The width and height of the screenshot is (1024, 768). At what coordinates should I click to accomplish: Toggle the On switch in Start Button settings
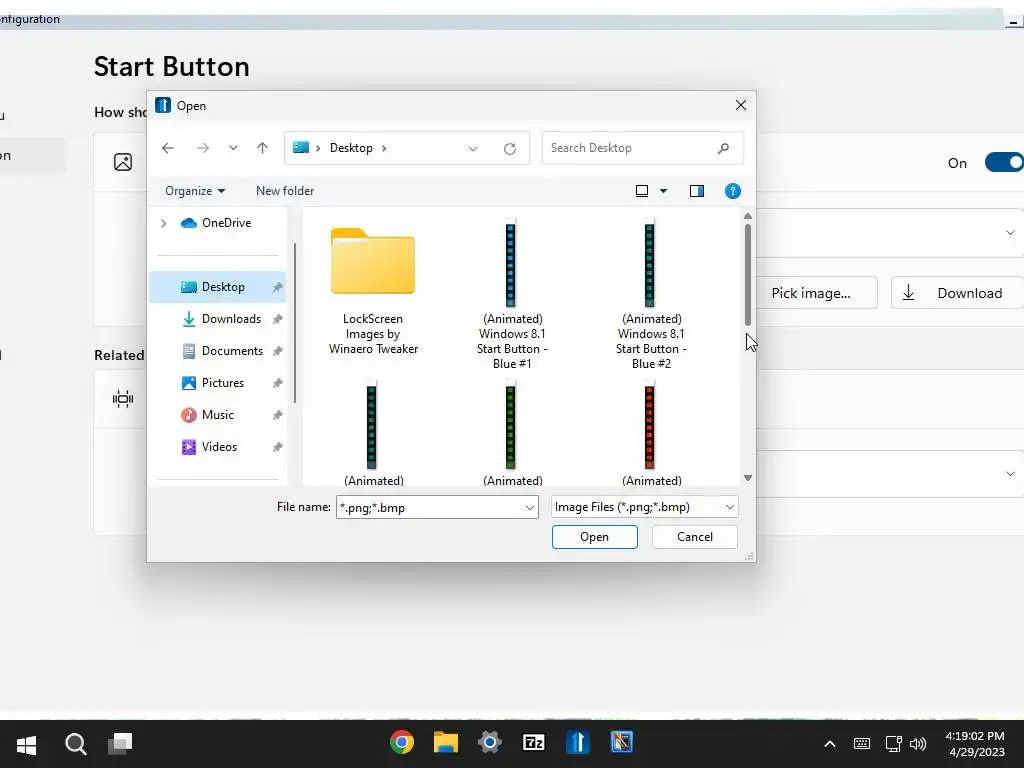[1004, 163]
